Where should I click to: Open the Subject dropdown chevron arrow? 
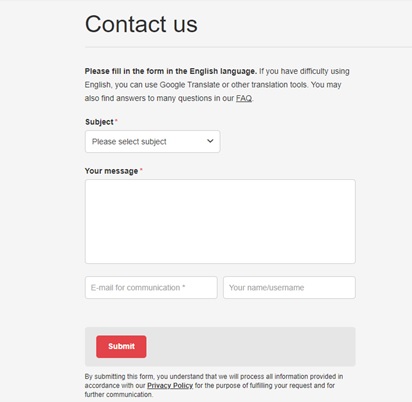tap(210, 141)
